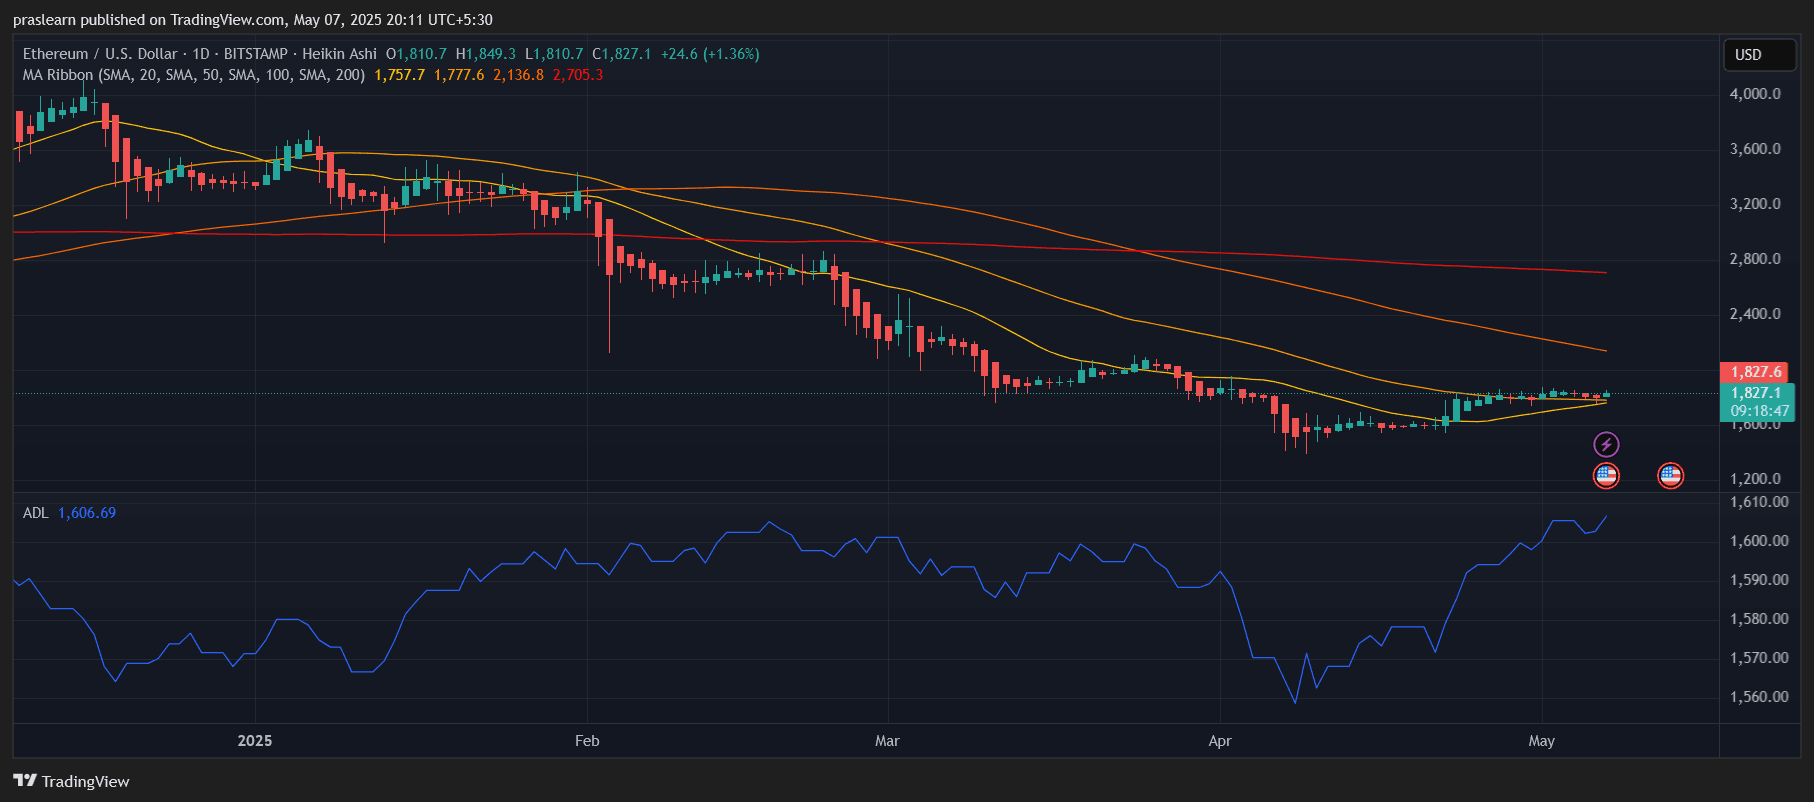The image size is (1814, 802).
Task: Click the Apr label on the time axis
Action: (1219, 741)
